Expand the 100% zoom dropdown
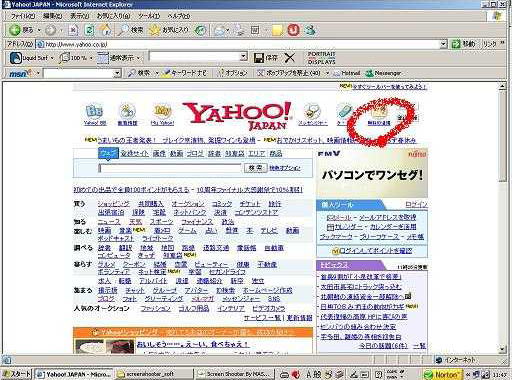Viewport: 512px width, 380px height. (91, 58)
